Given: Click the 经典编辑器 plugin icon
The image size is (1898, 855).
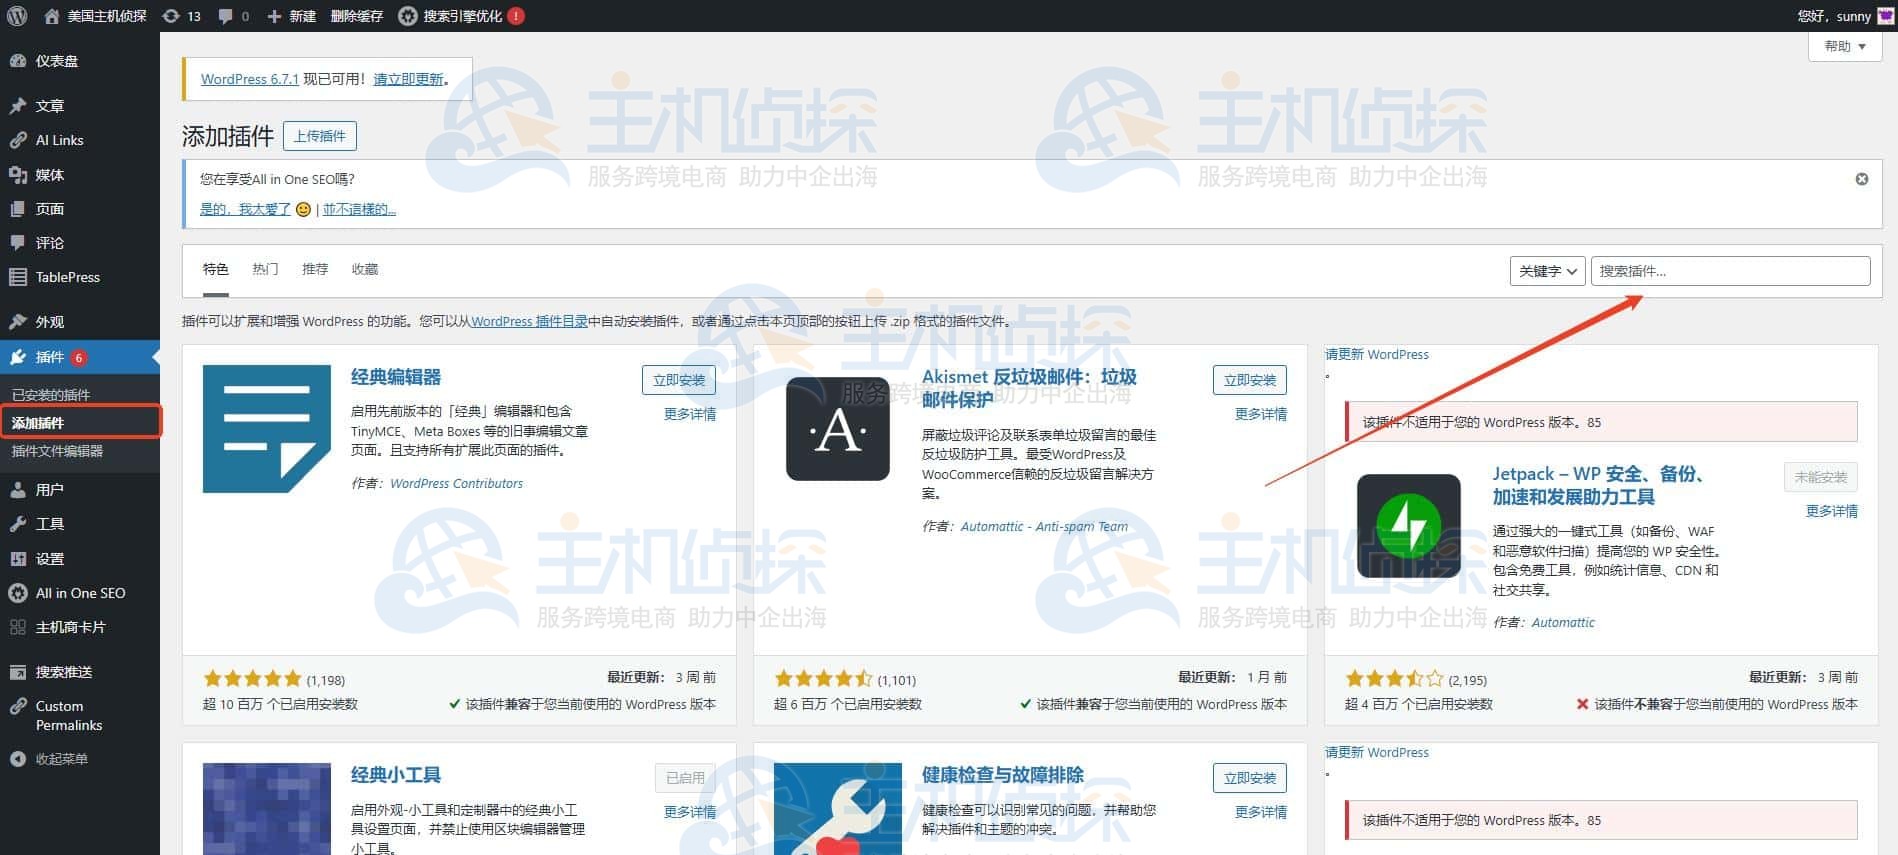Looking at the screenshot, I should [267, 429].
